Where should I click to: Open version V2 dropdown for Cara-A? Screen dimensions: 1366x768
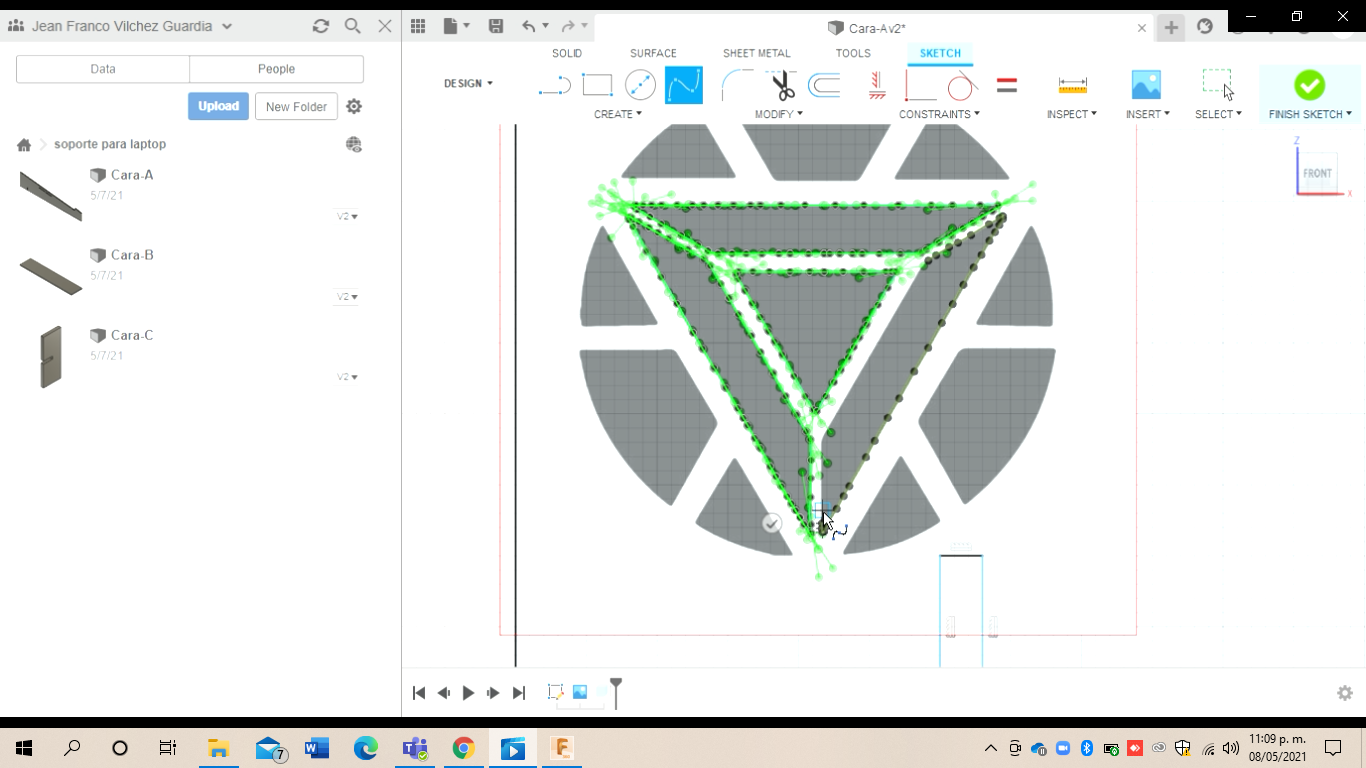tap(347, 216)
